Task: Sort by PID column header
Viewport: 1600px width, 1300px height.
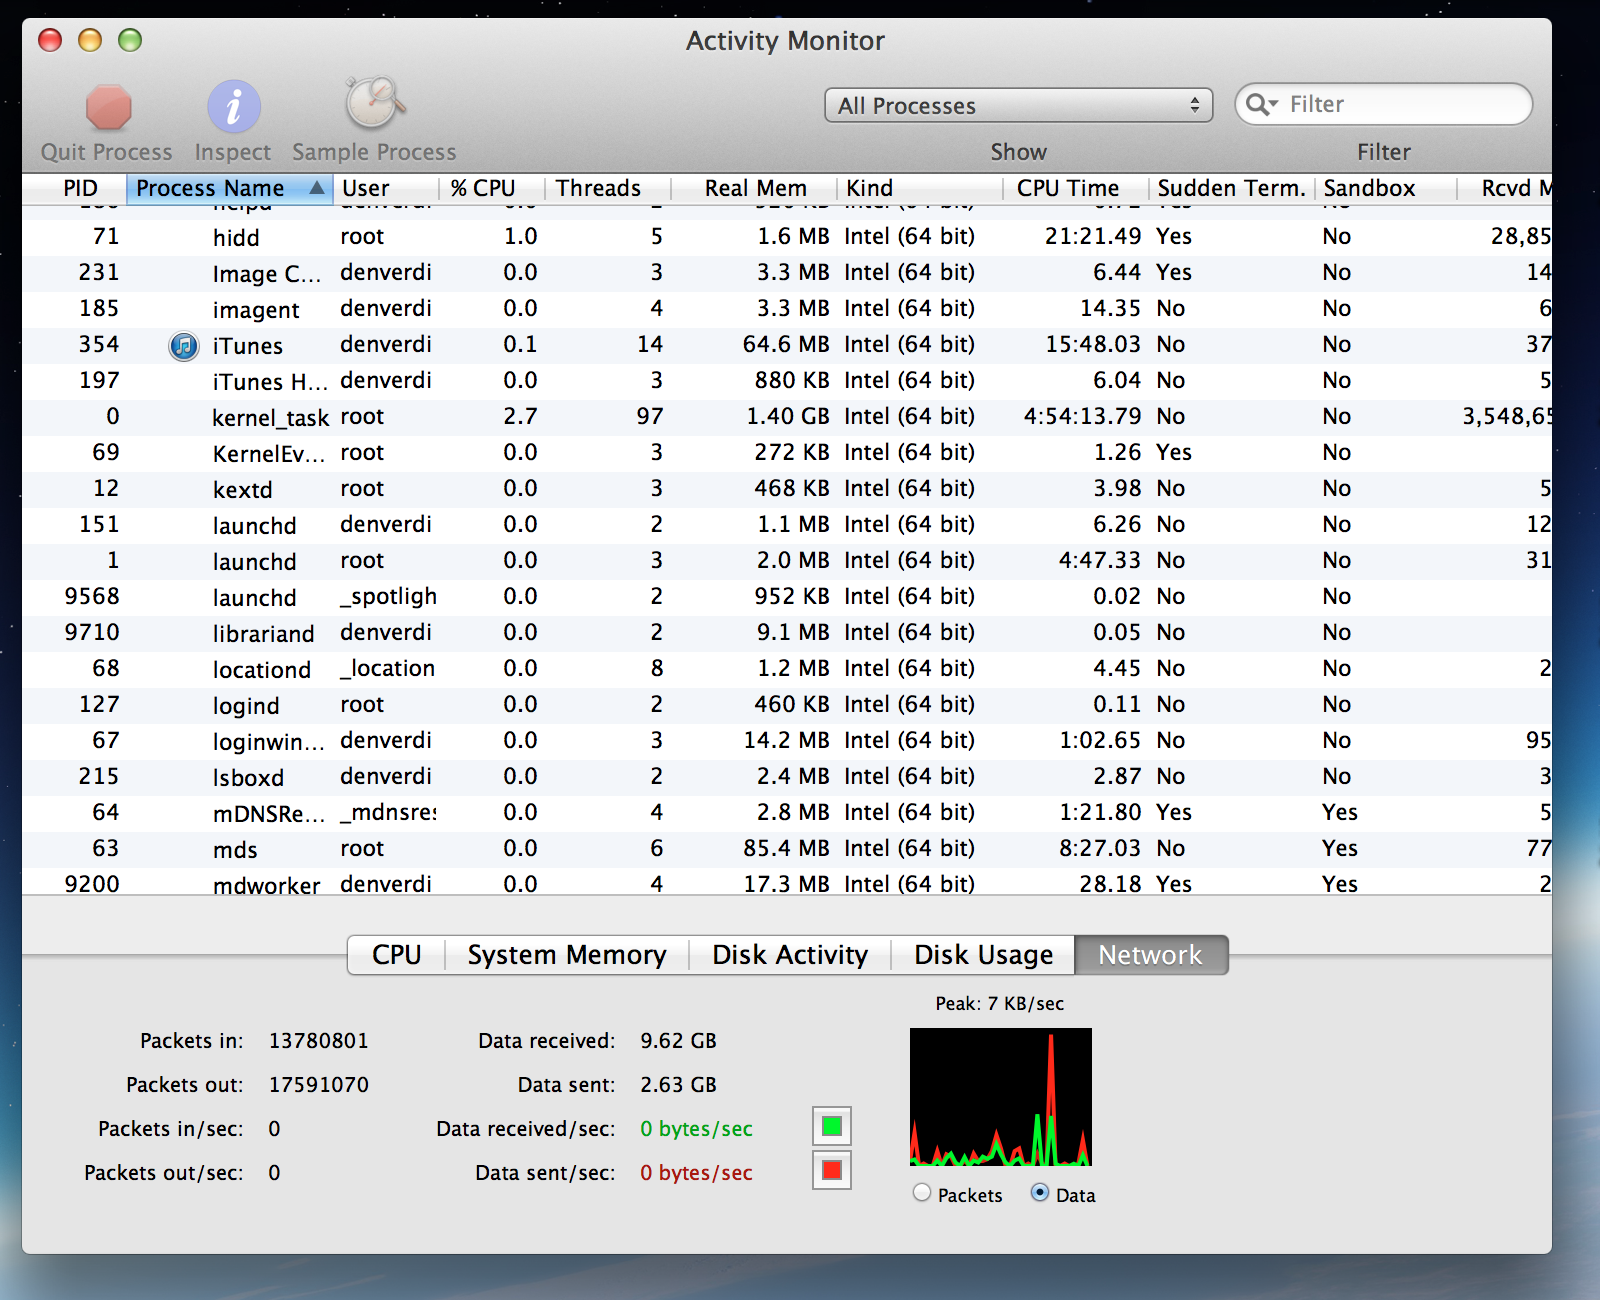Action: (74, 188)
